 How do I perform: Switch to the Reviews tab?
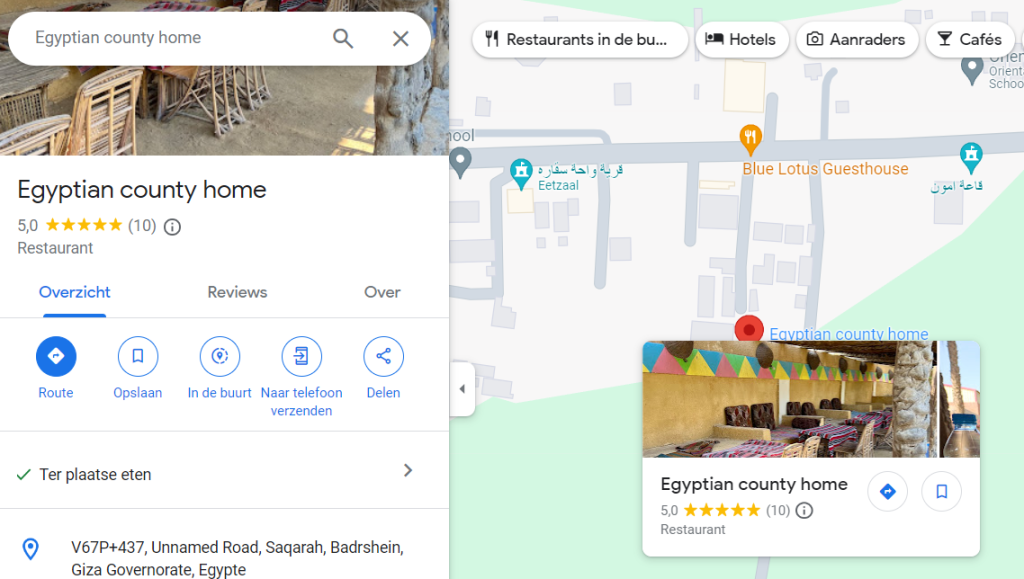(237, 292)
